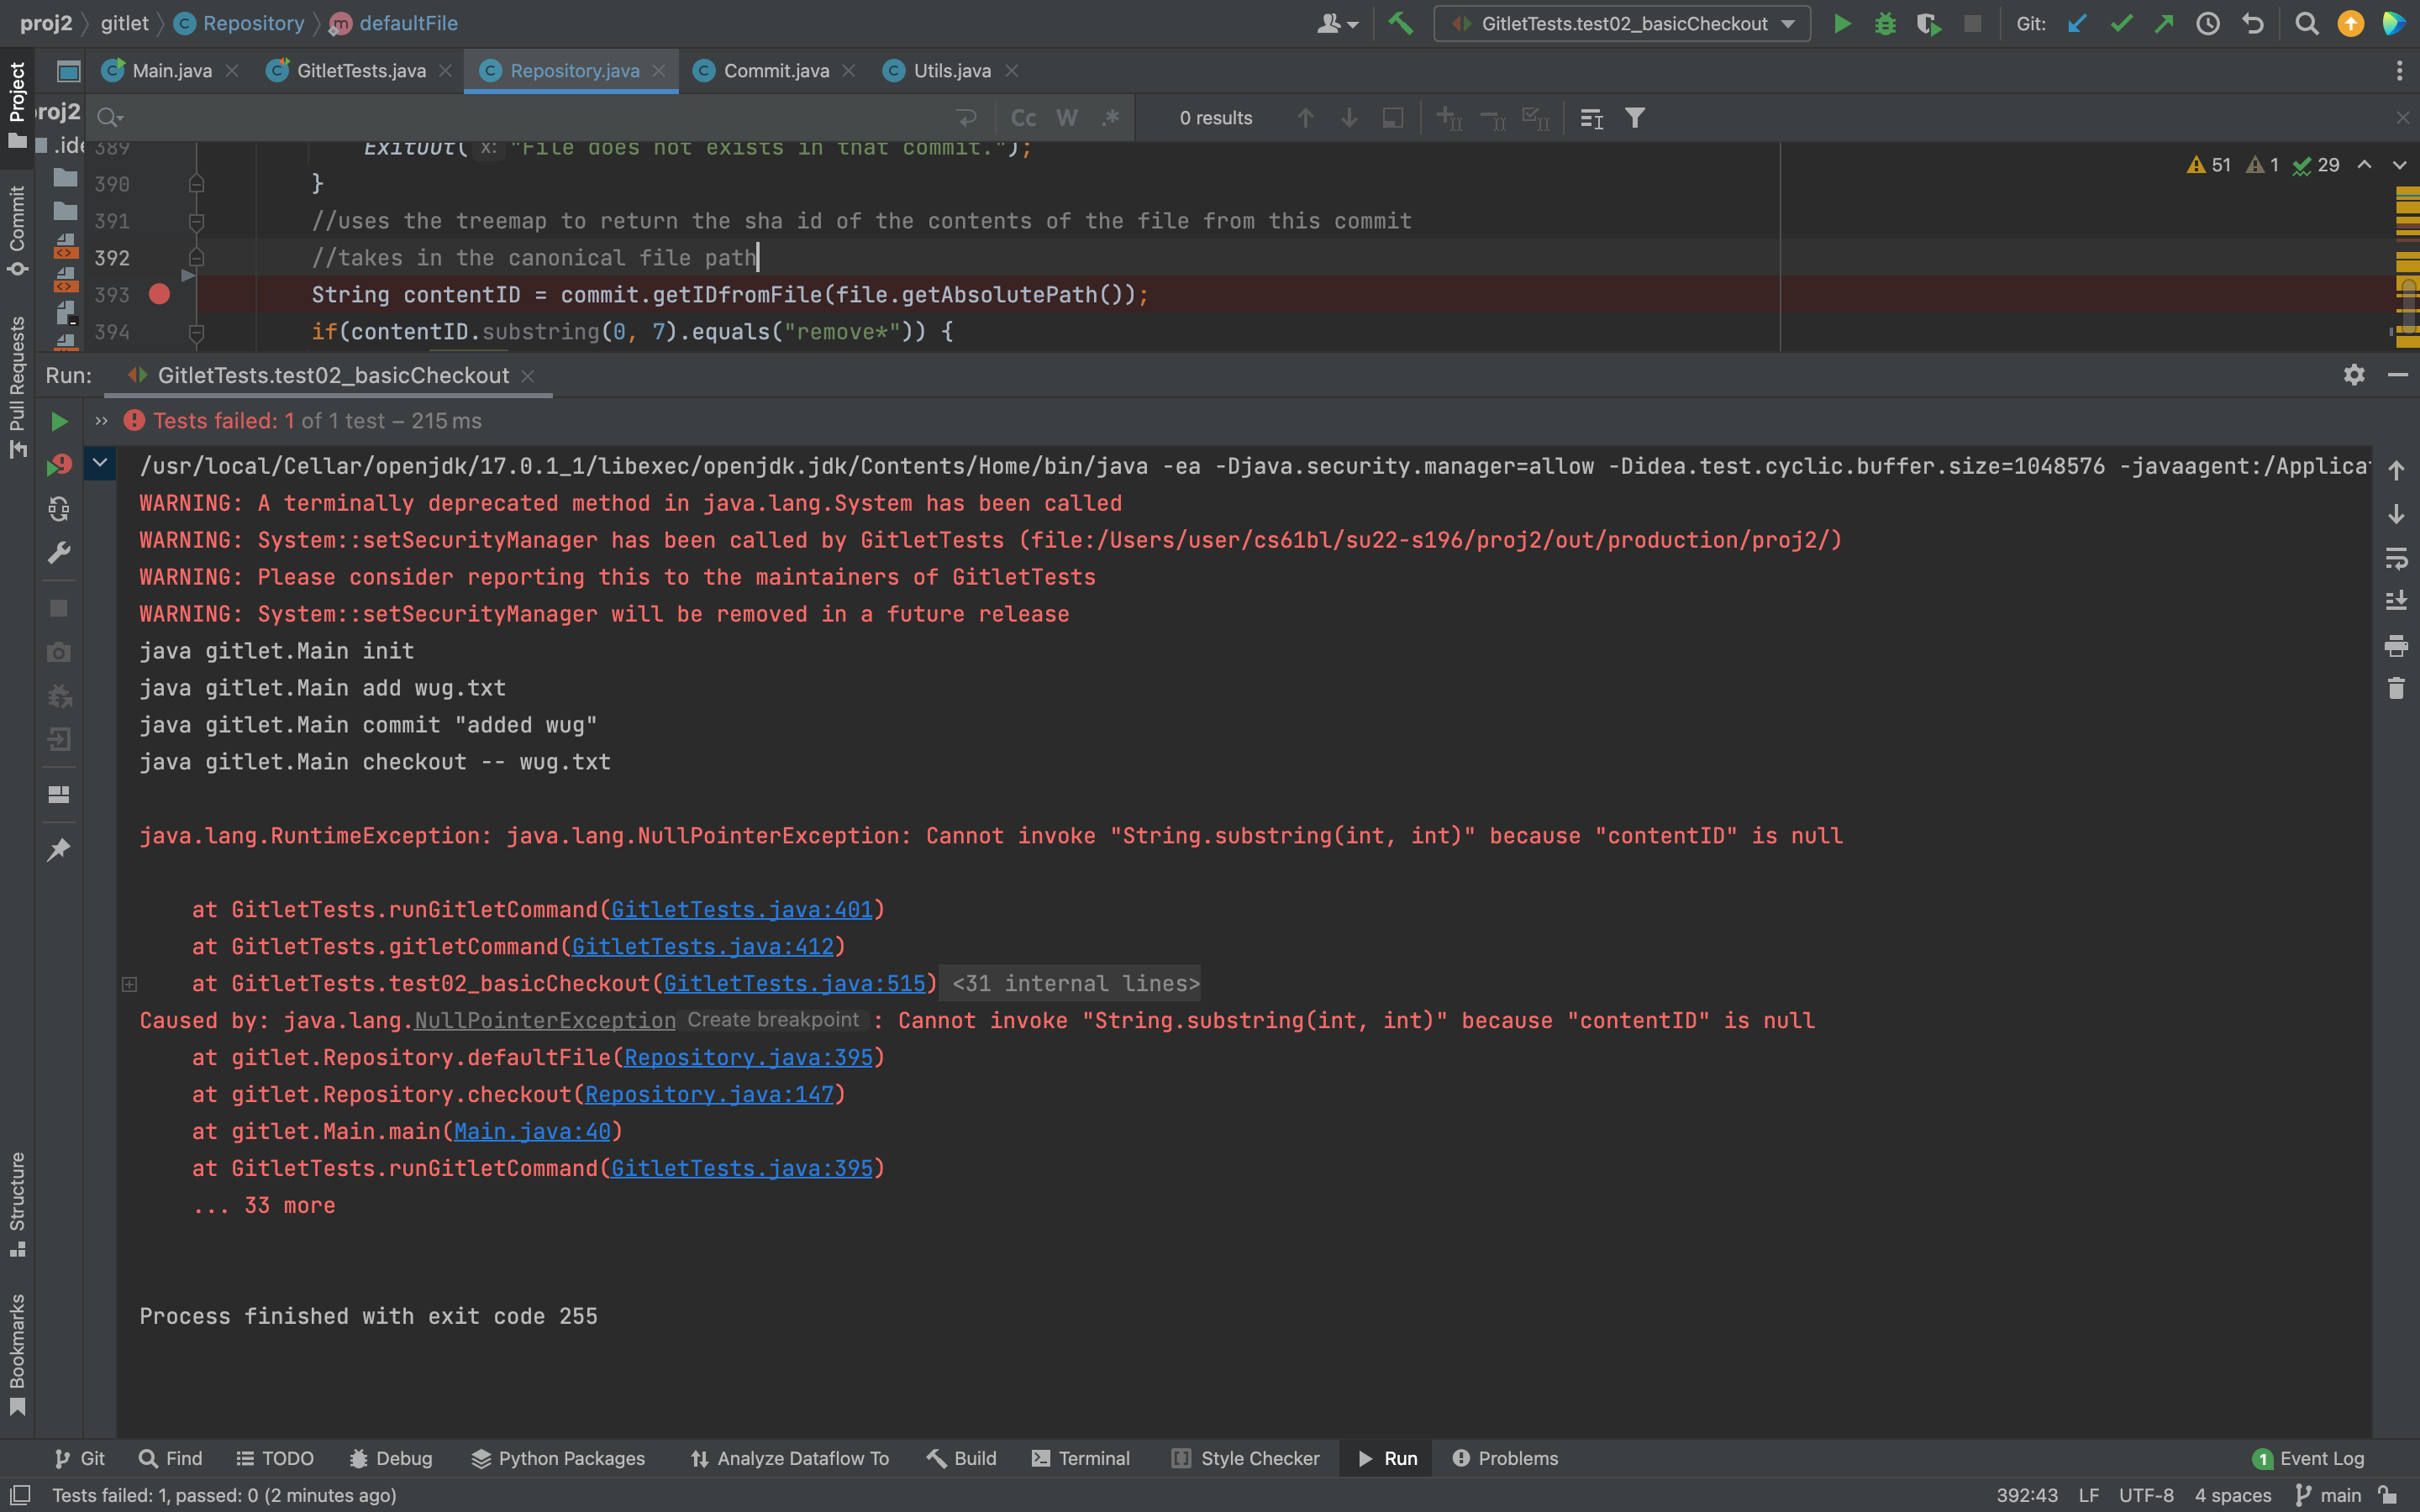This screenshot has height=1512, width=2420.
Task: Expand the 31 internal lines fold
Action: click(1075, 983)
